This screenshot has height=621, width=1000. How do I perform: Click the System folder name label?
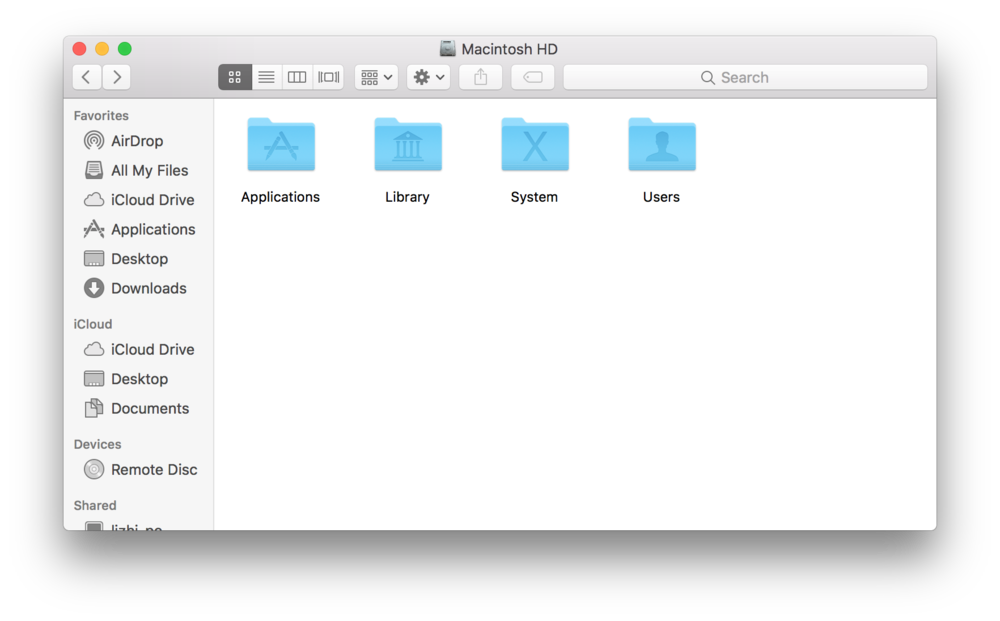(x=534, y=197)
